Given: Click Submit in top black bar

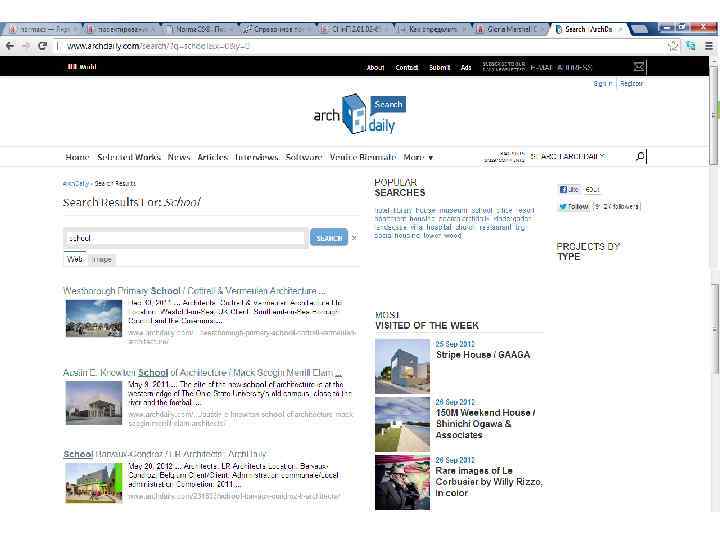Looking at the screenshot, I should [439, 68].
